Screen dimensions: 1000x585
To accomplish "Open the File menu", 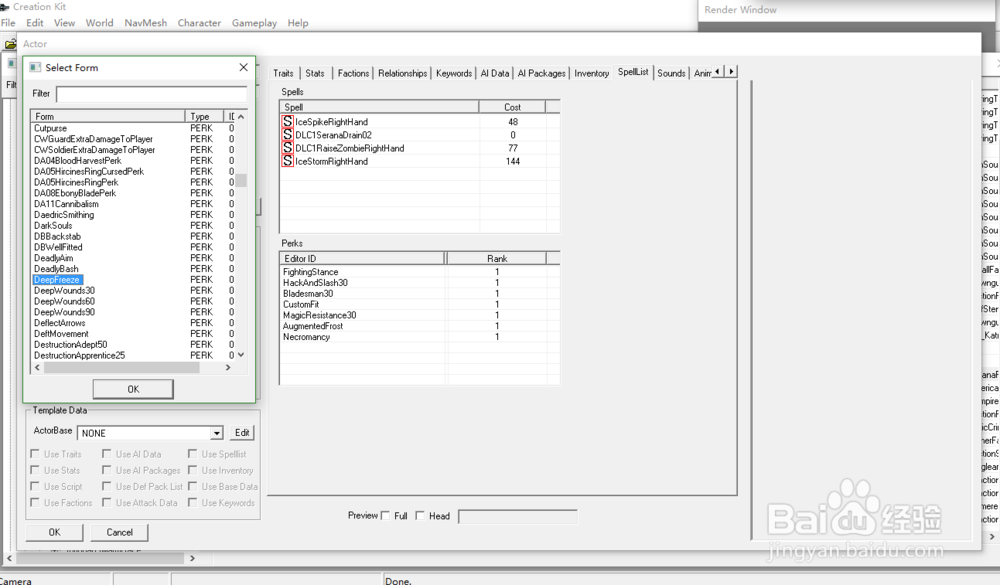I will pos(8,23).
